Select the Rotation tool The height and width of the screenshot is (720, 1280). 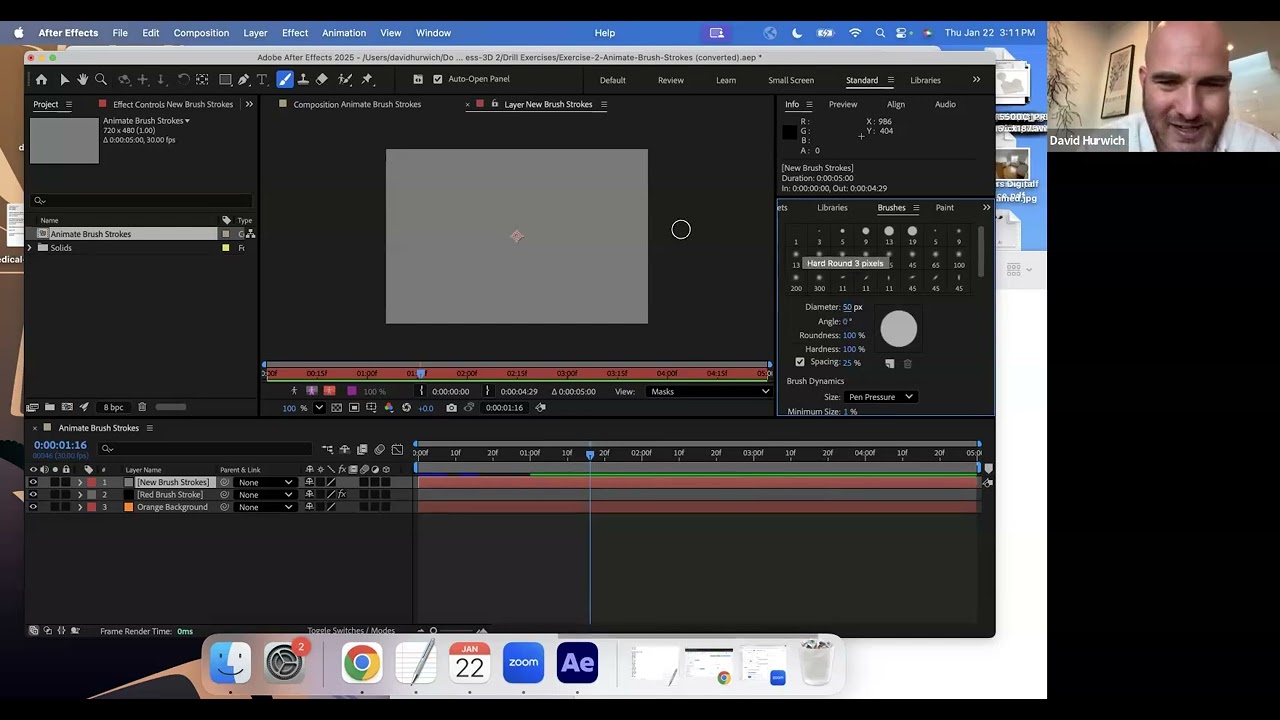click(183, 79)
